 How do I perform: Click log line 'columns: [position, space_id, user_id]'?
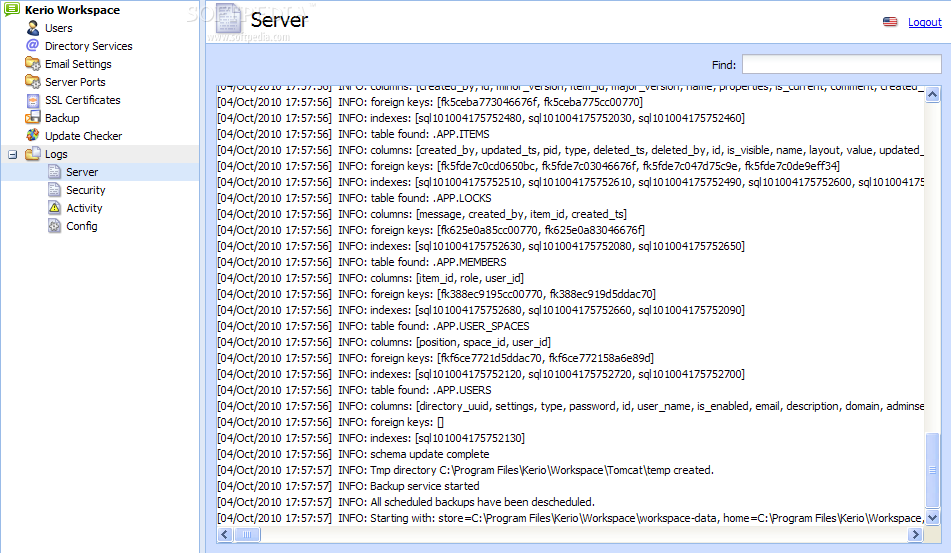(x=384, y=342)
